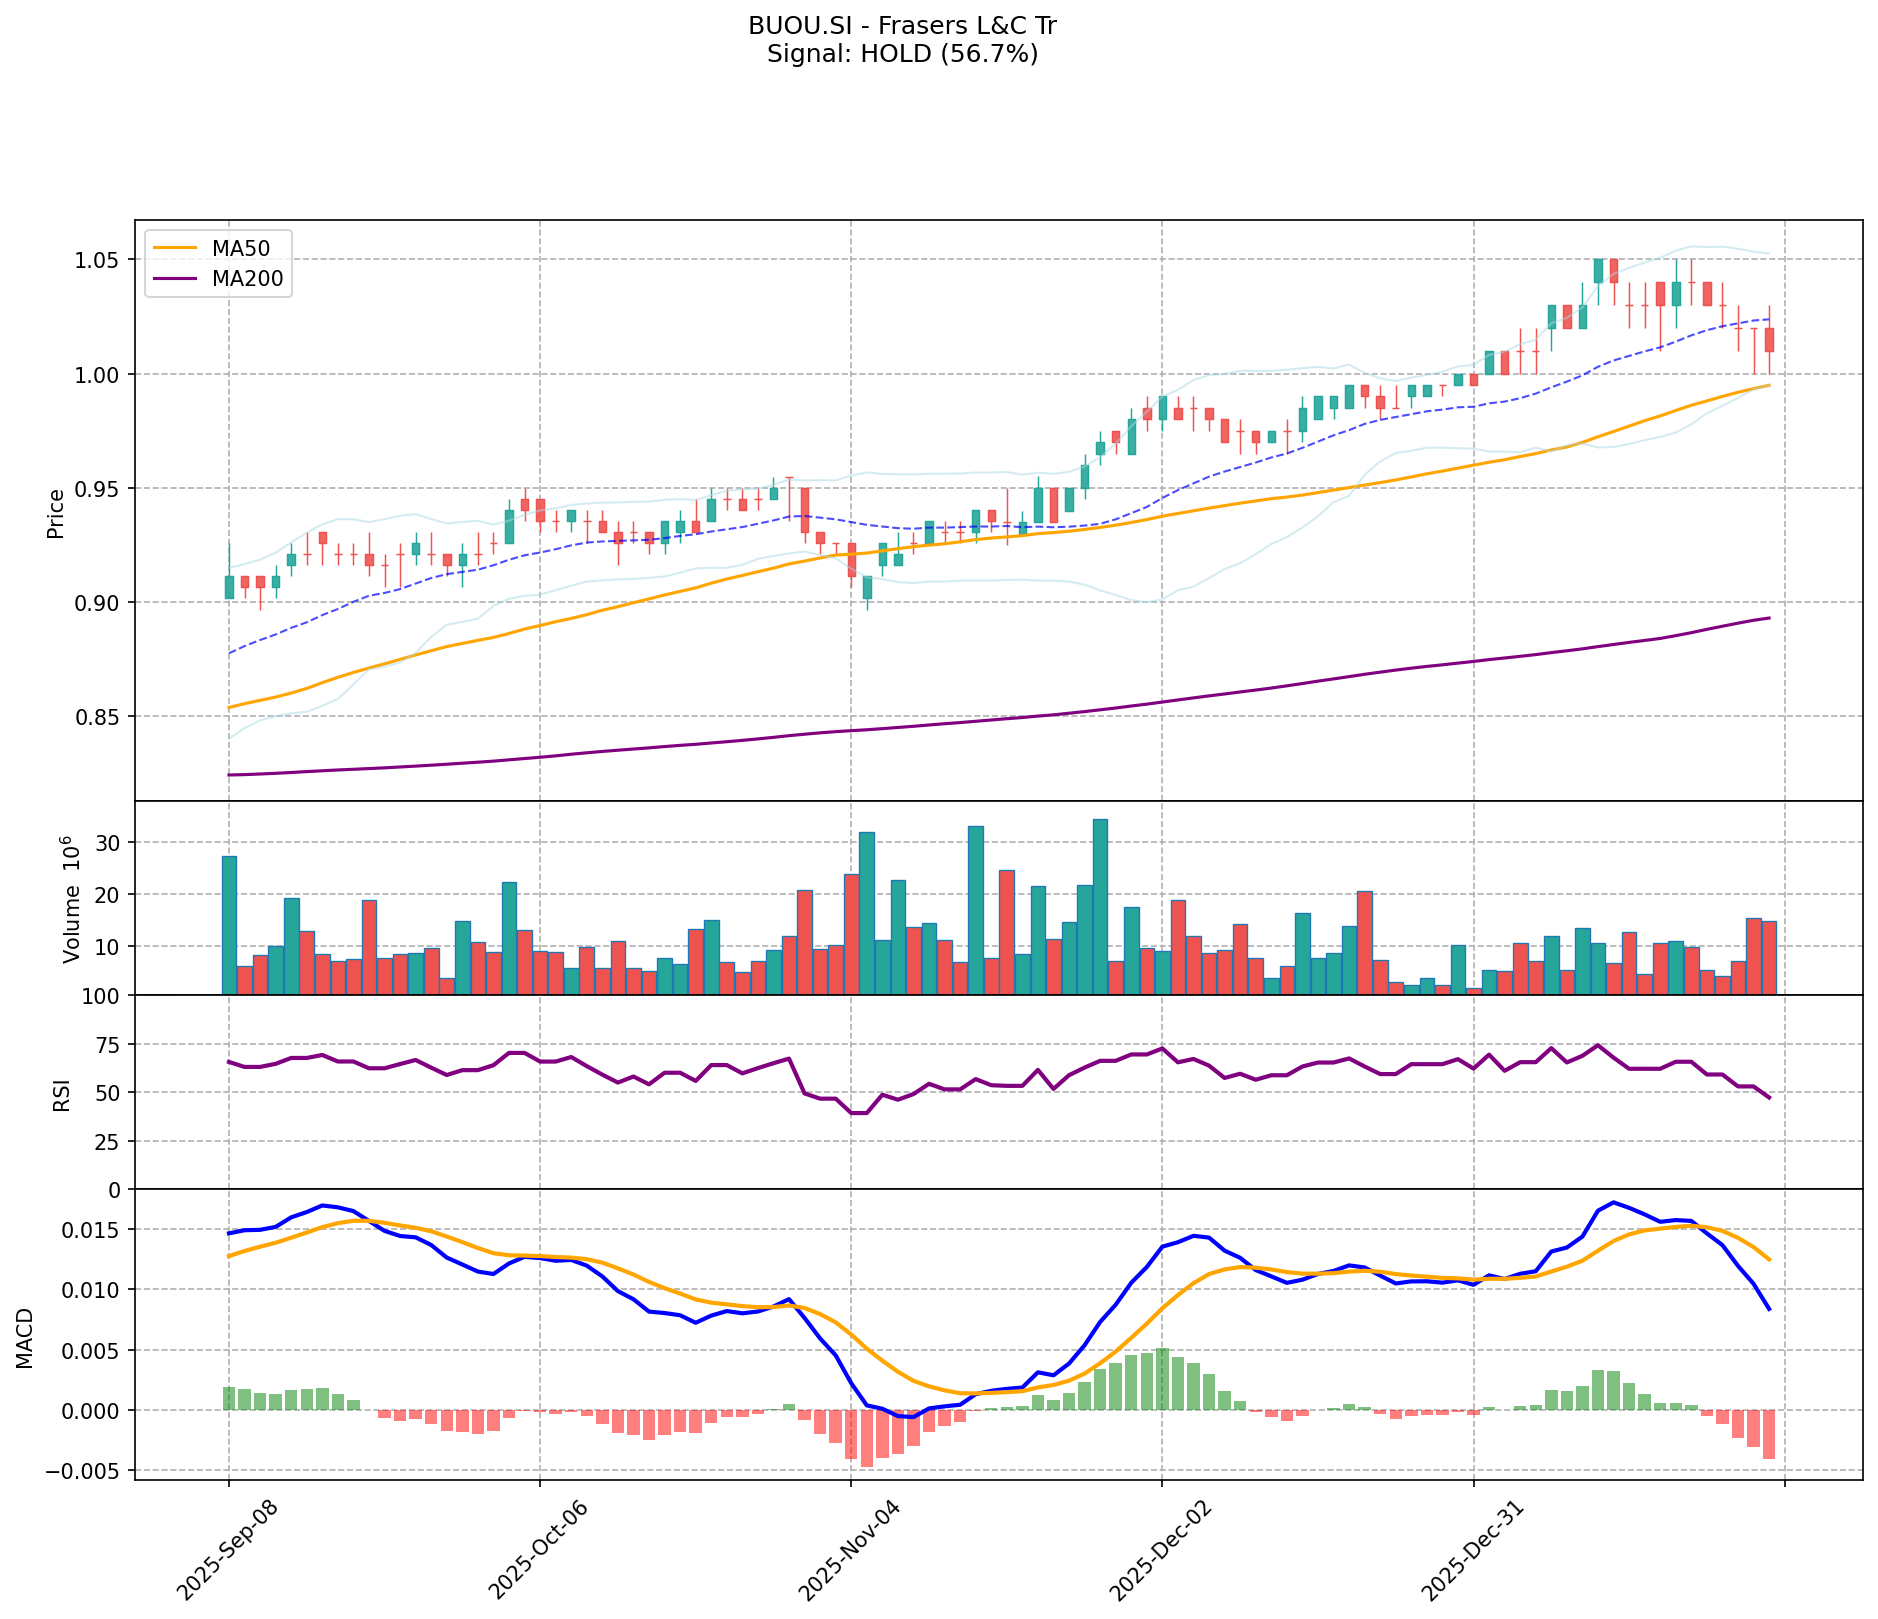The height and width of the screenshot is (1619, 1878).
Task: Click the Signal: HOLD (56.7%) subtitle
Action: [902, 54]
